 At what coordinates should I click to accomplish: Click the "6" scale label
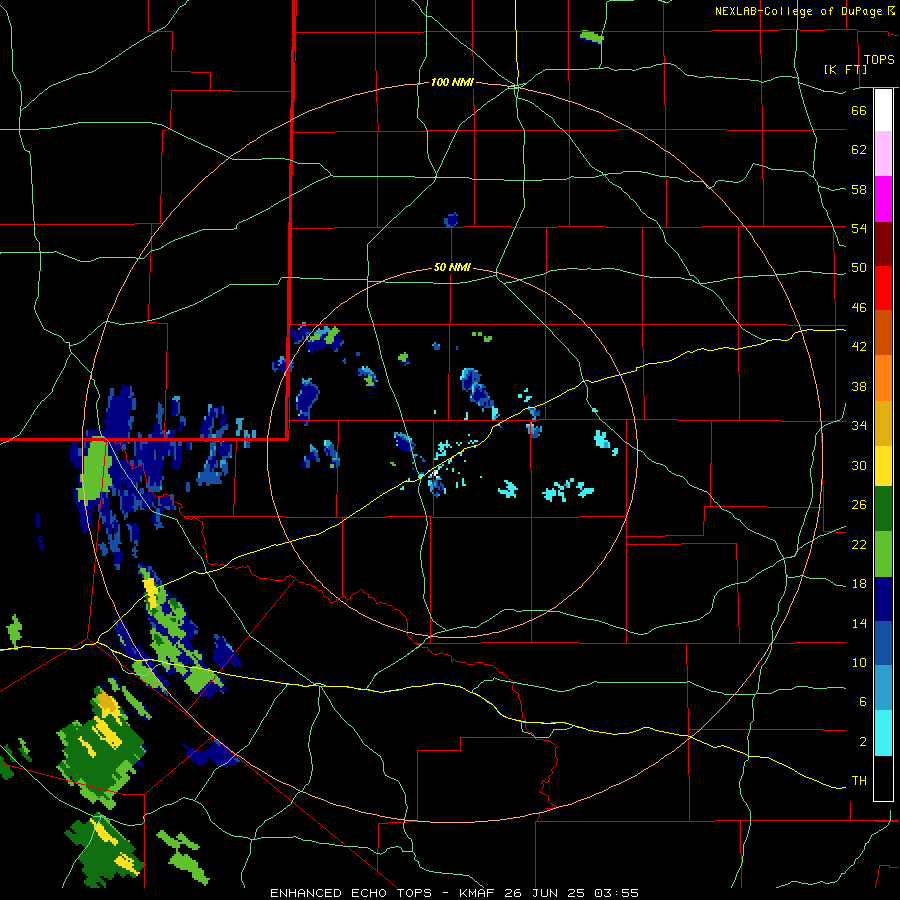coord(863,702)
